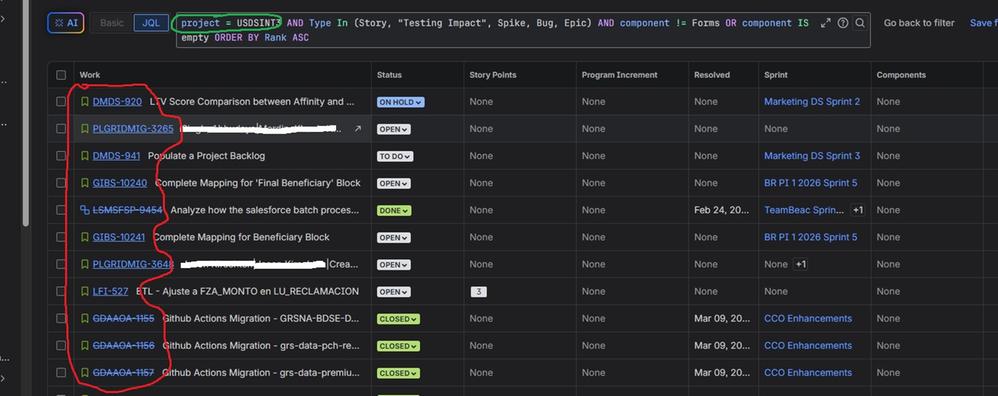Open TO DO status dropdown for DMDS-941
998x396 pixels.
click(x=395, y=156)
